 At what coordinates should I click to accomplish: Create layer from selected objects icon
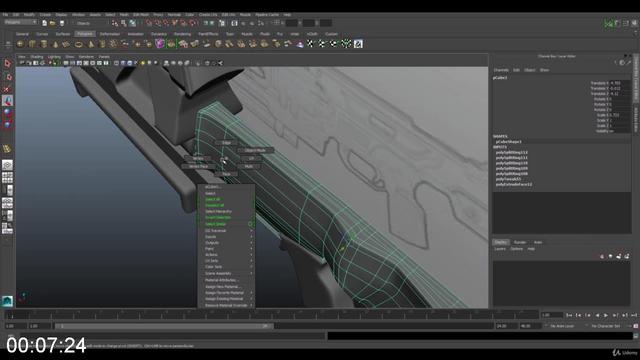627,256
